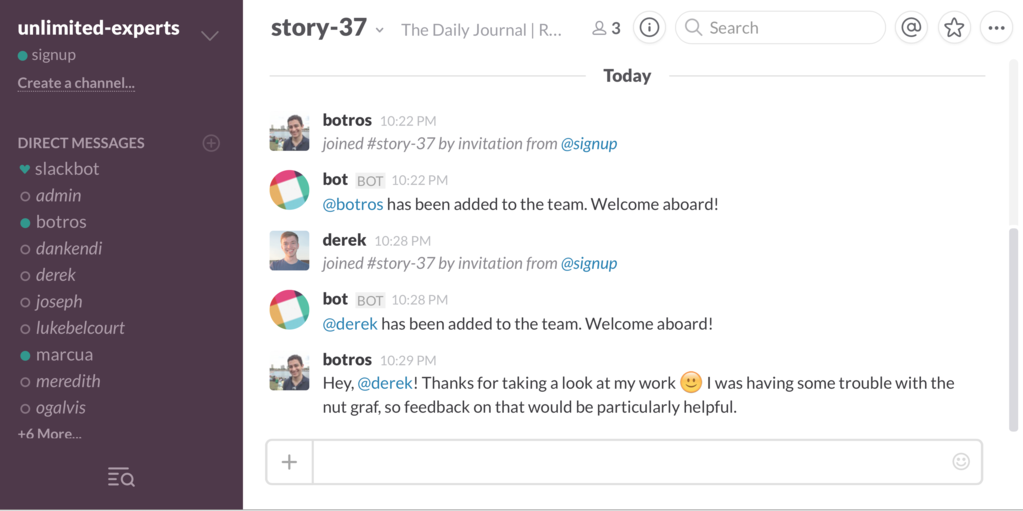Click the message pane scrollbar thumb

coord(1013,330)
